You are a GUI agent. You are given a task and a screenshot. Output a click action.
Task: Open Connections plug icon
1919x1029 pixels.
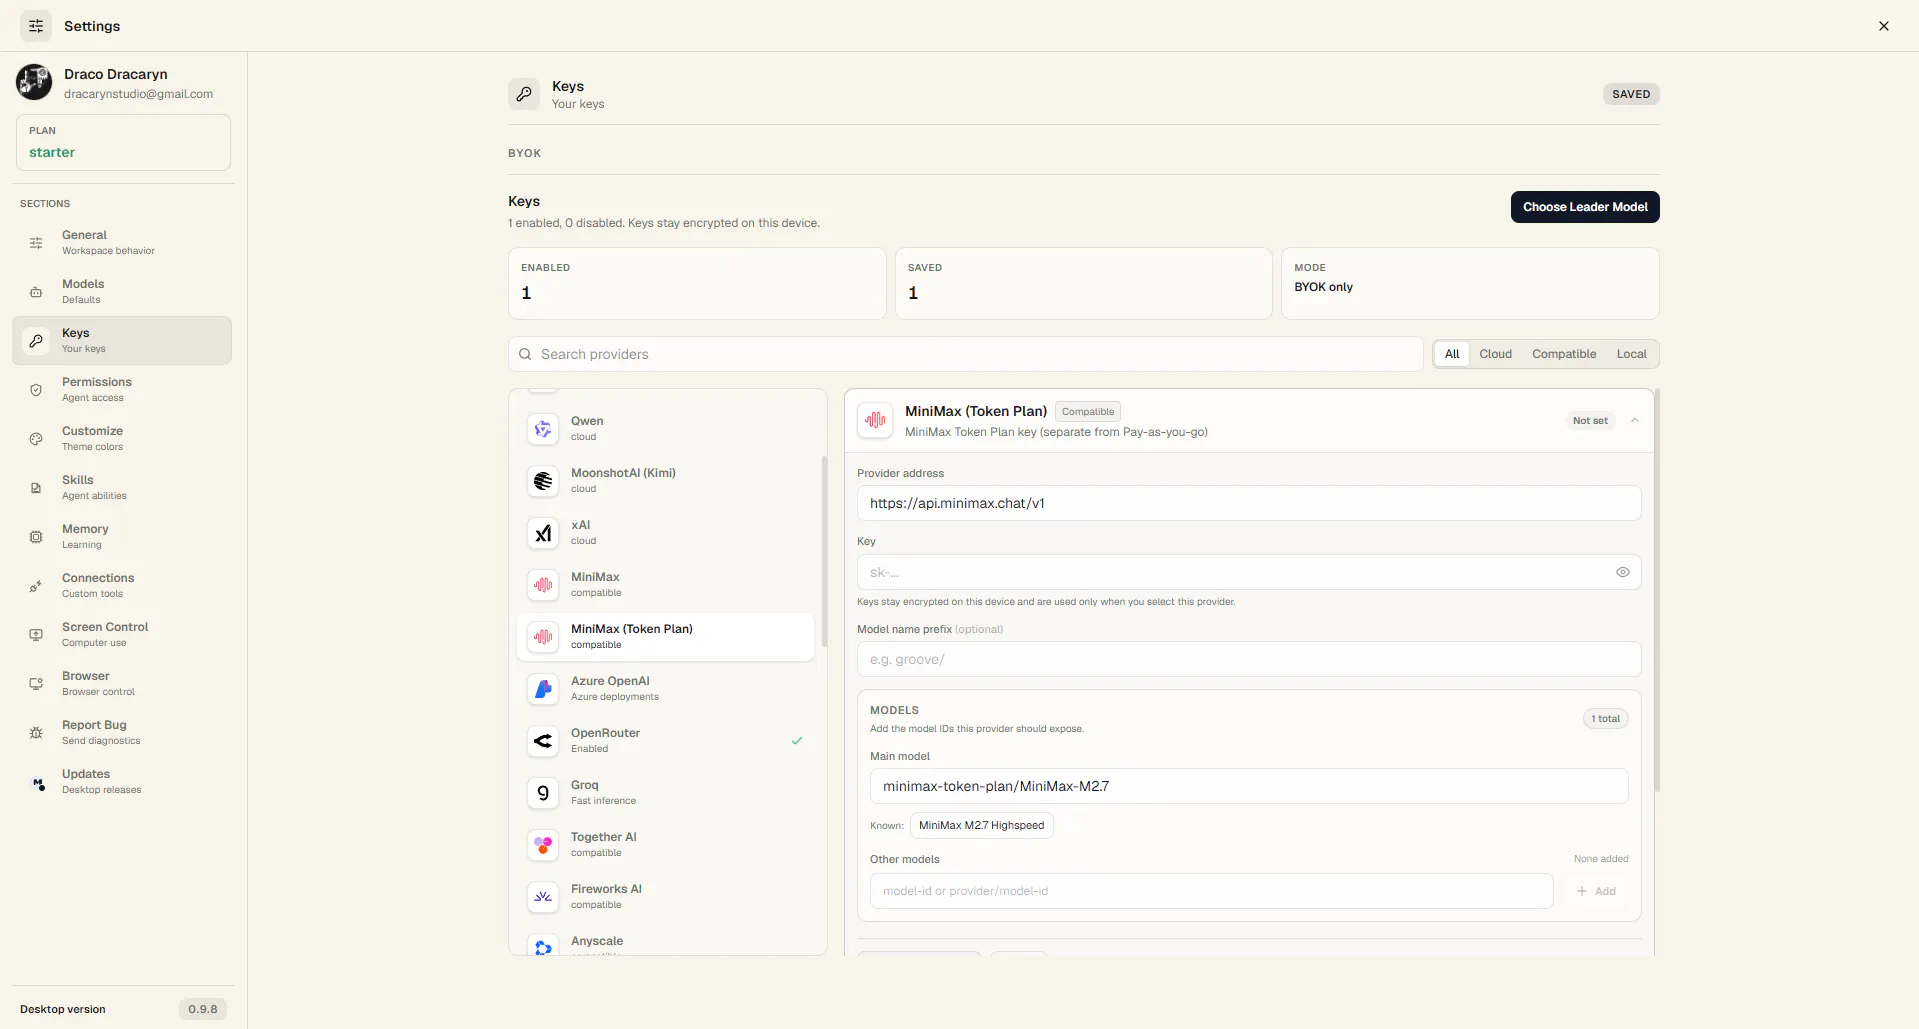[x=36, y=586]
